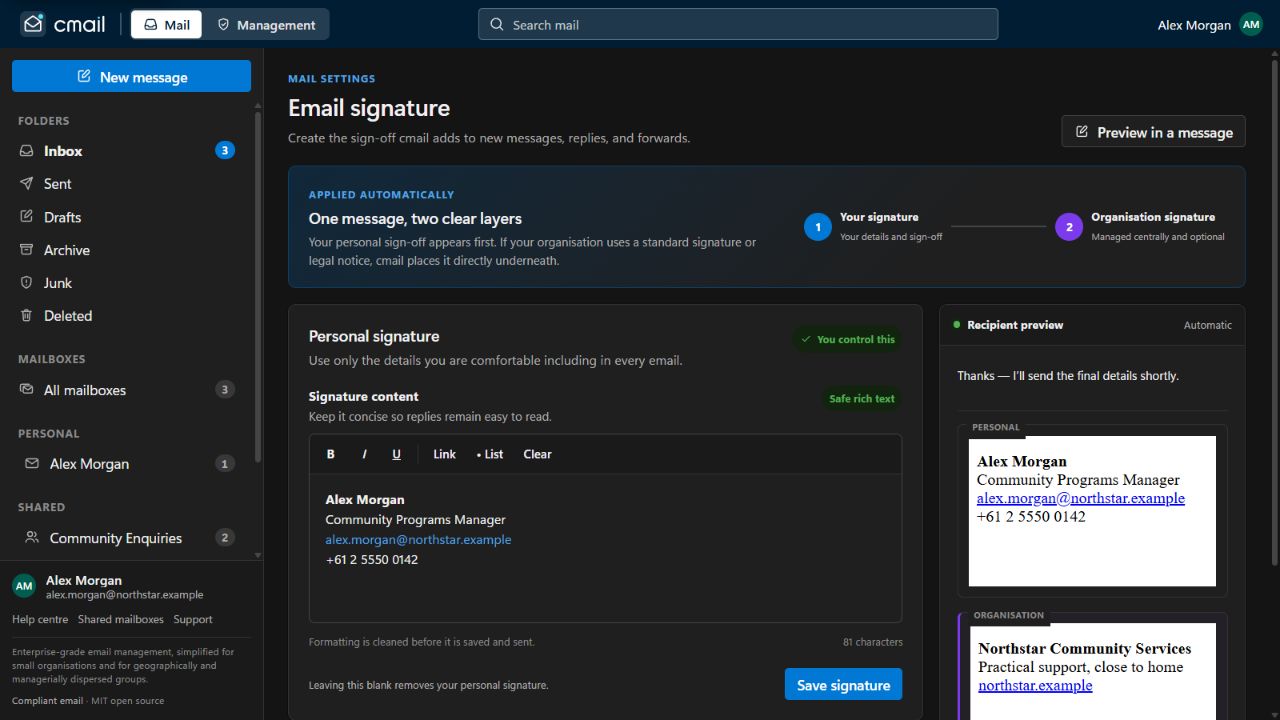This screenshot has width=1280, height=720.
Task: Open the Drafts folder
Action: [127, 217]
